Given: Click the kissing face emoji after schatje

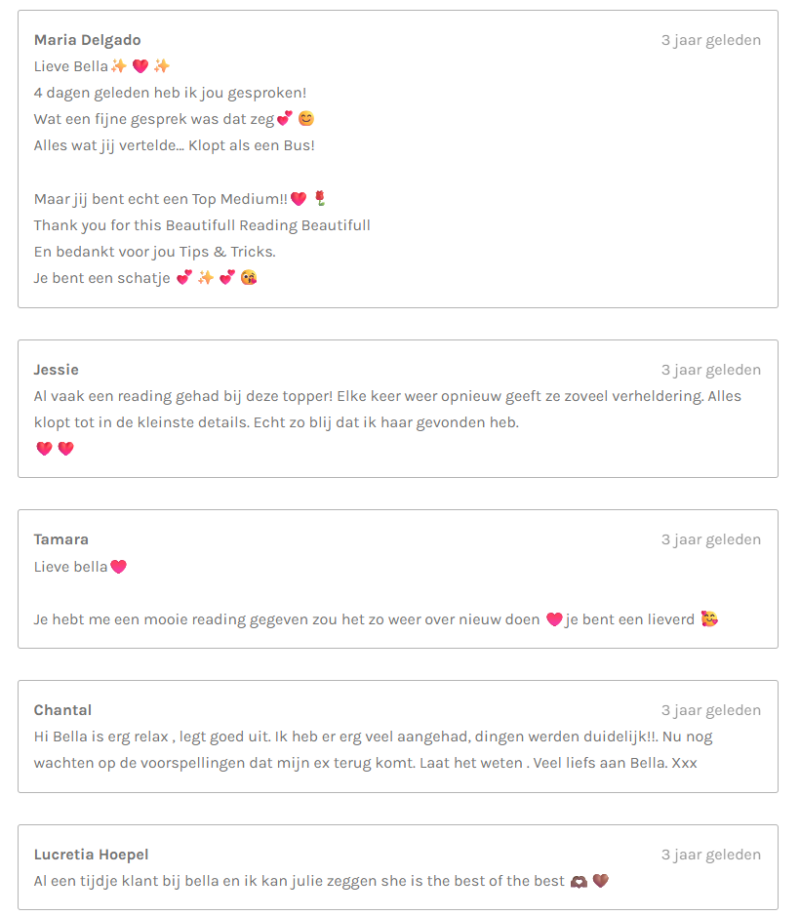Looking at the screenshot, I should 249,277.
